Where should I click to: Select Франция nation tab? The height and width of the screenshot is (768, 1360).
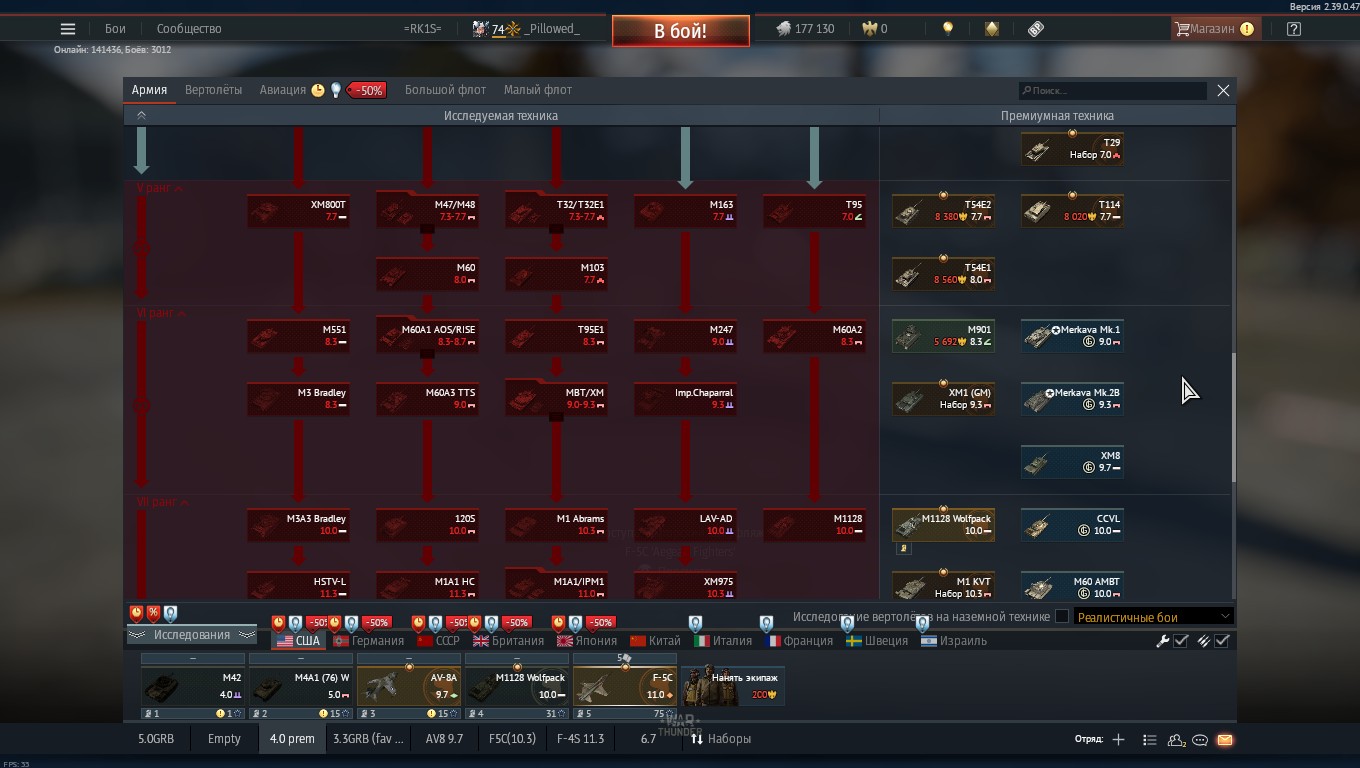pyautogui.click(x=801, y=641)
